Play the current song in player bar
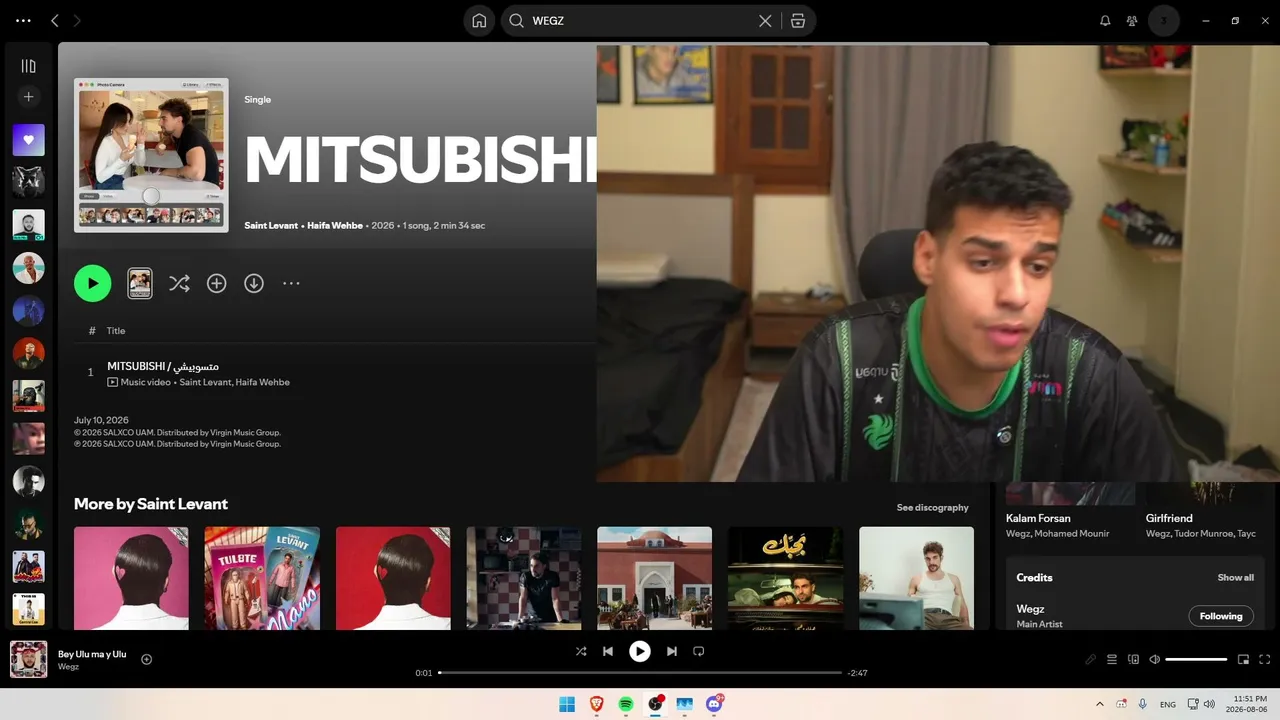This screenshot has height=720, width=1280. click(640, 651)
